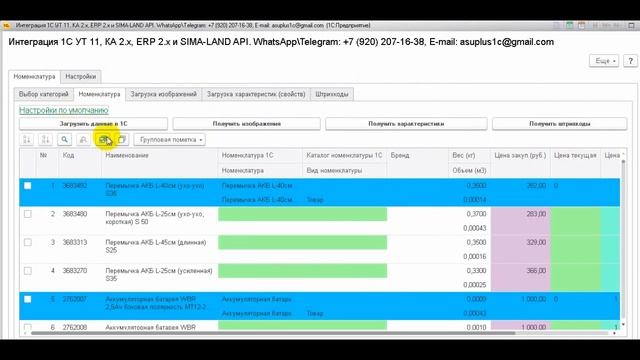Open help with the question mark button
This screenshot has height=360, width=640.
(x=631, y=61)
